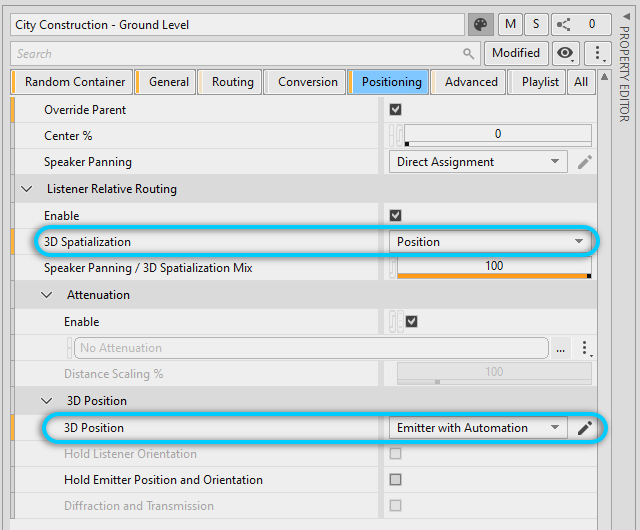This screenshot has width=640, height=530.
Task: Select the All tab button
Action: 581,82
